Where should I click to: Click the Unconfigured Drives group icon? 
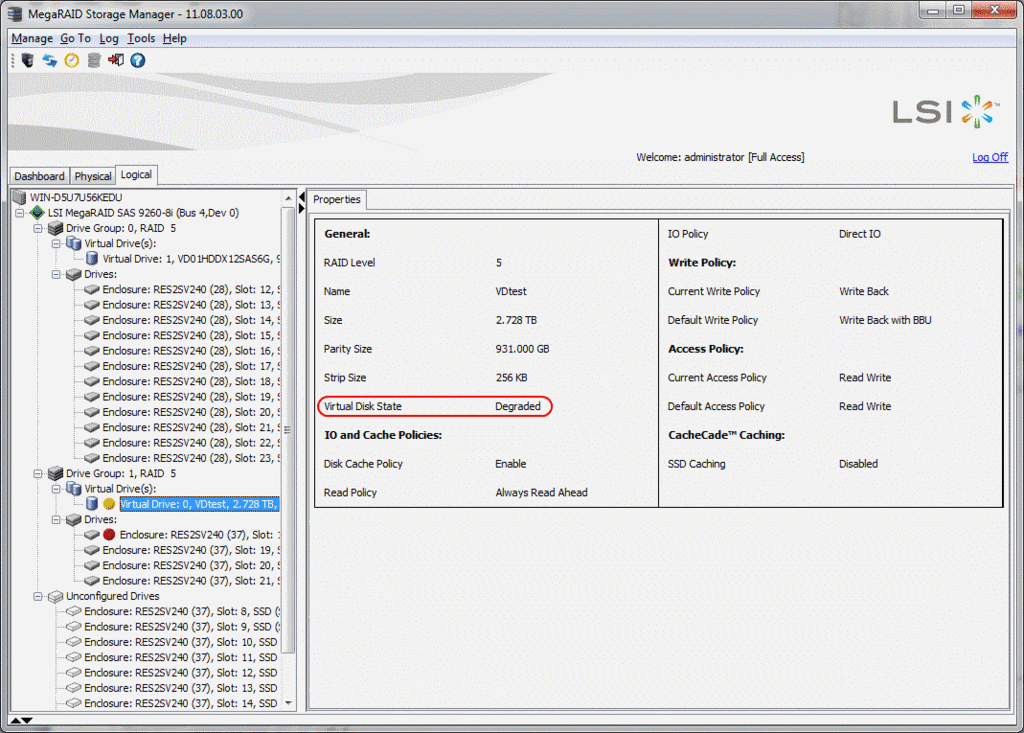point(56,596)
